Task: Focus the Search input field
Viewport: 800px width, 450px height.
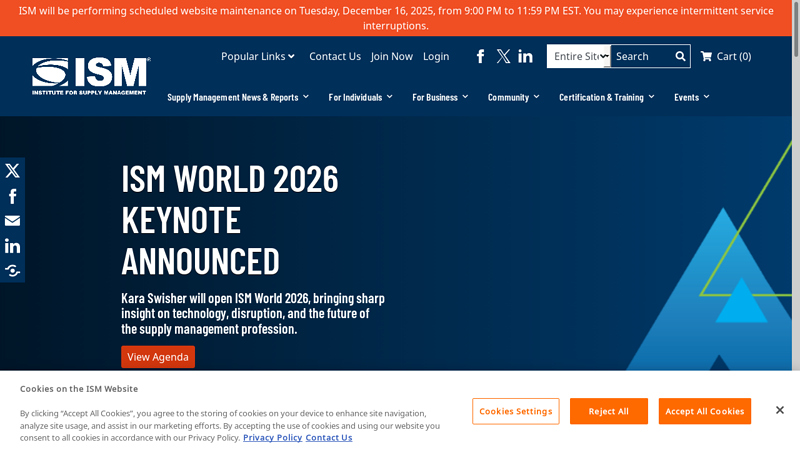Action: click(643, 56)
